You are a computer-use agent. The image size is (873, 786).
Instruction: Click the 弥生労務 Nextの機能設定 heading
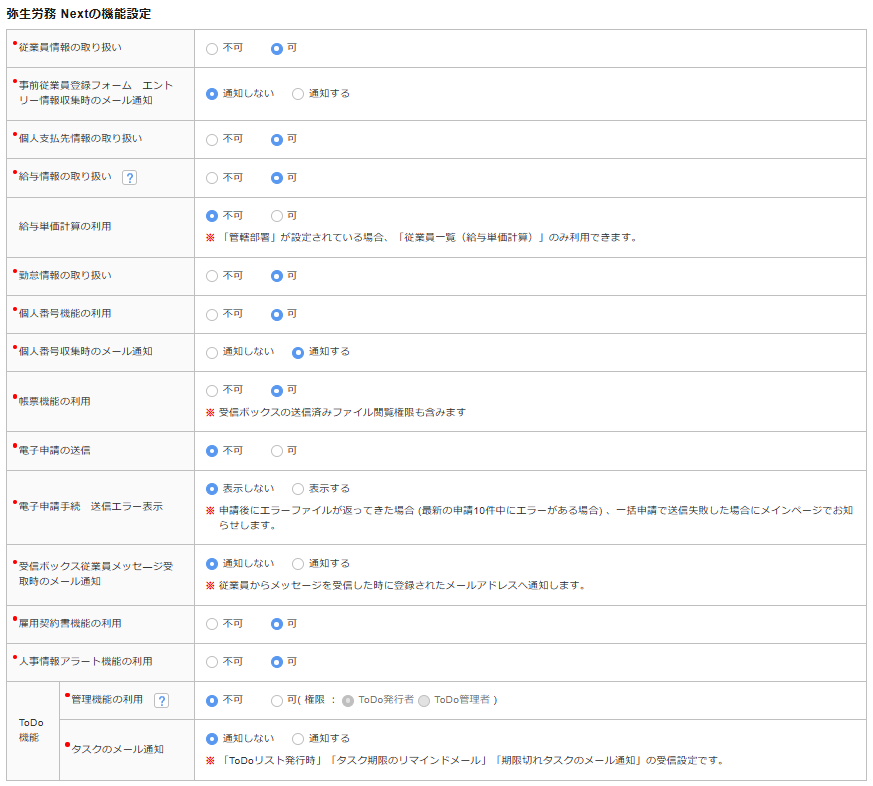[x=79, y=14]
